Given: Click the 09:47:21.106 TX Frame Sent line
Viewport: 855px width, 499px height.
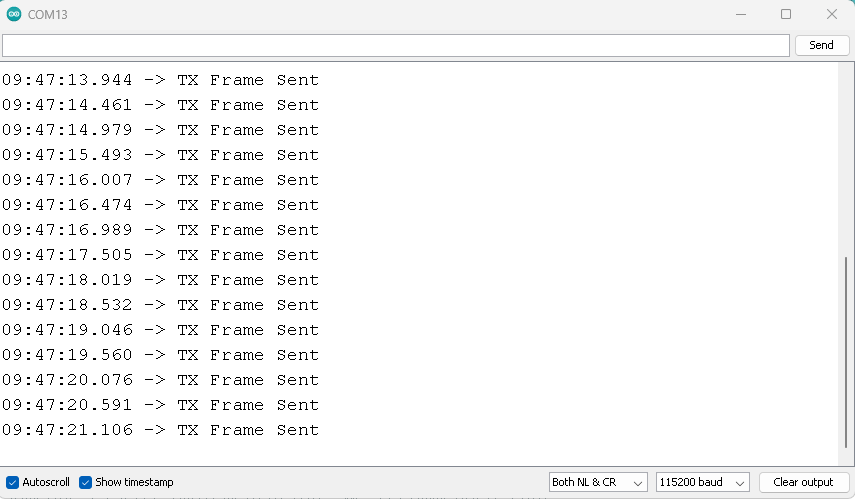Looking at the screenshot, I should 160,430.
